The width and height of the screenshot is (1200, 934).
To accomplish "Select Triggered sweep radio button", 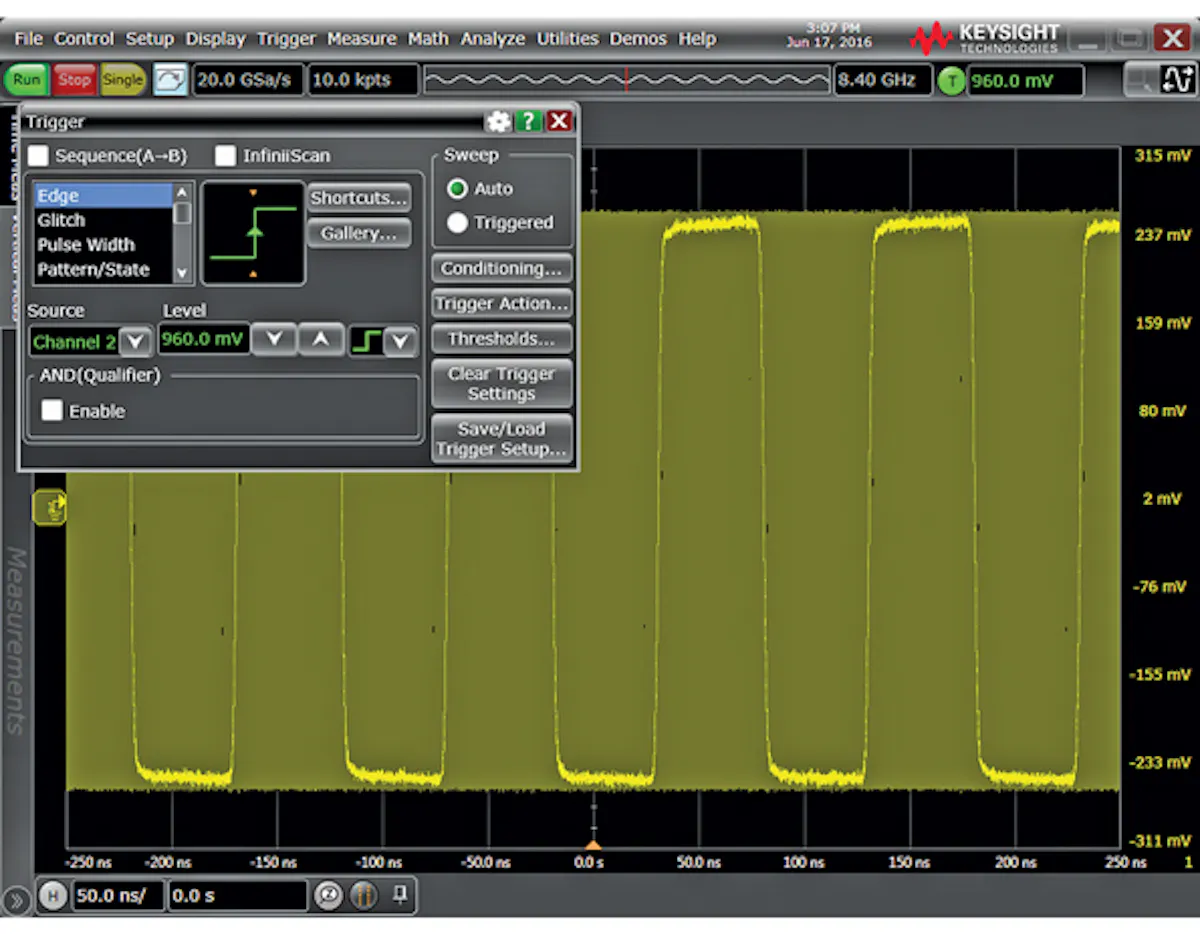I will click(x=458, y=223).
